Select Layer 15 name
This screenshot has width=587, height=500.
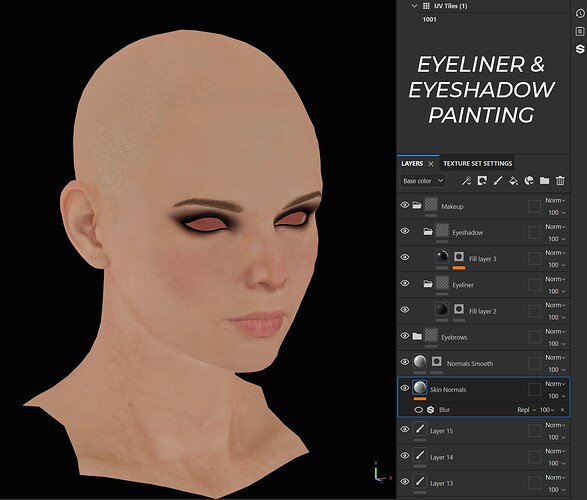pyautogui.click(x=441, y=431)
